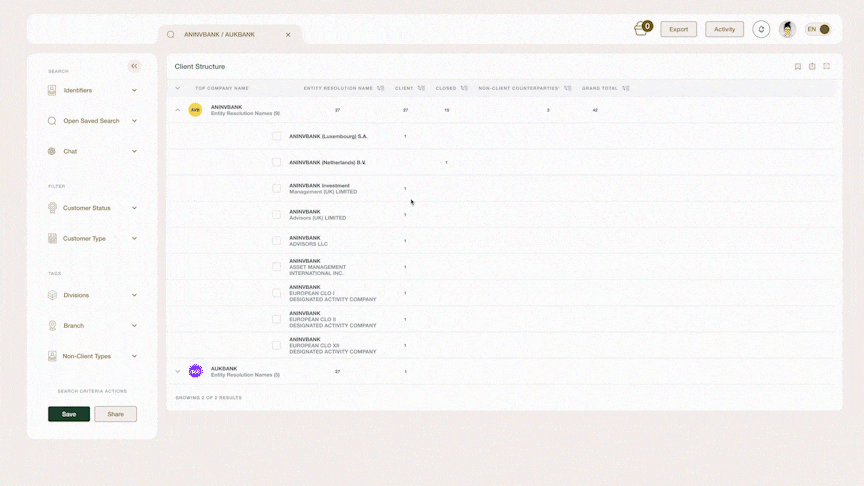Expand the Identifiers section chevron
This screenshot has height=486, width=864.
tap(134, 90)
